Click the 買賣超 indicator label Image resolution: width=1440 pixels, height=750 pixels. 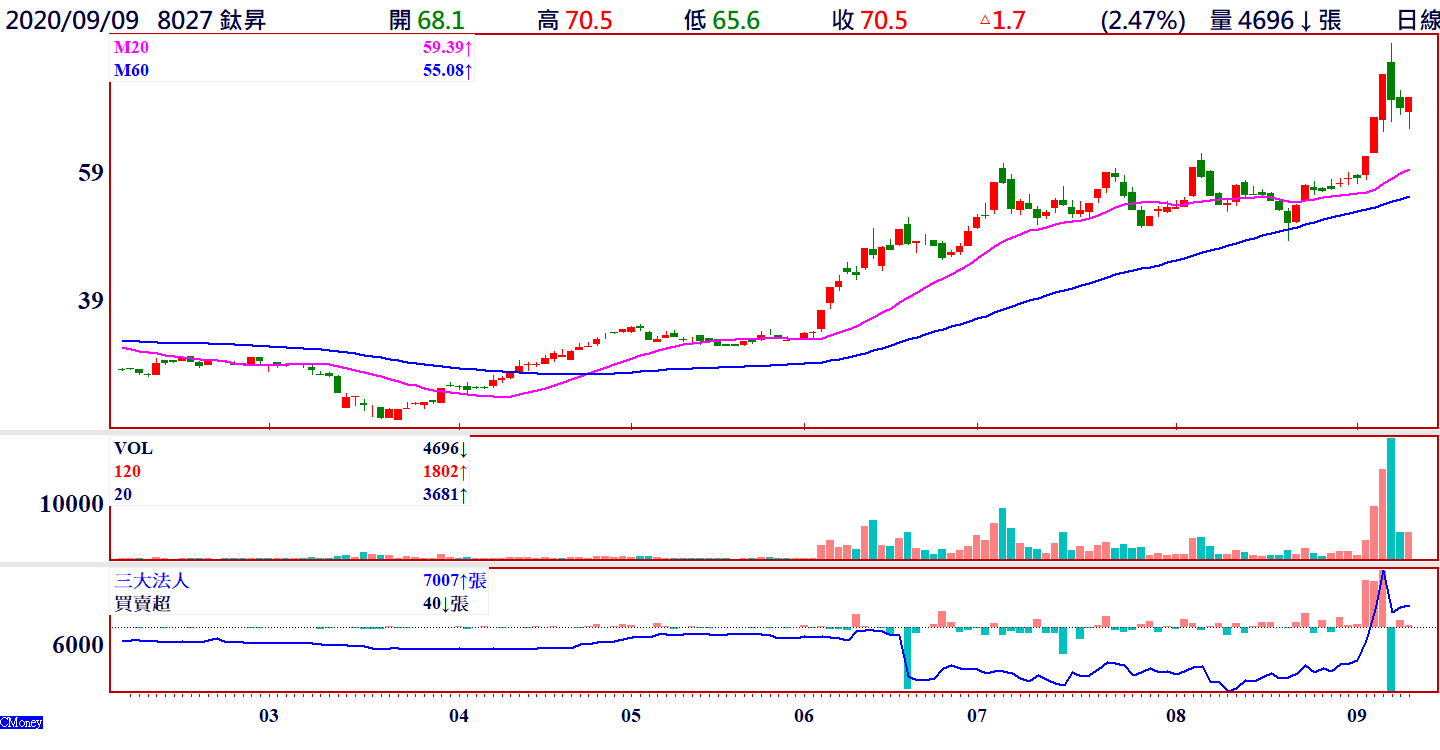(x=137, y=603)
